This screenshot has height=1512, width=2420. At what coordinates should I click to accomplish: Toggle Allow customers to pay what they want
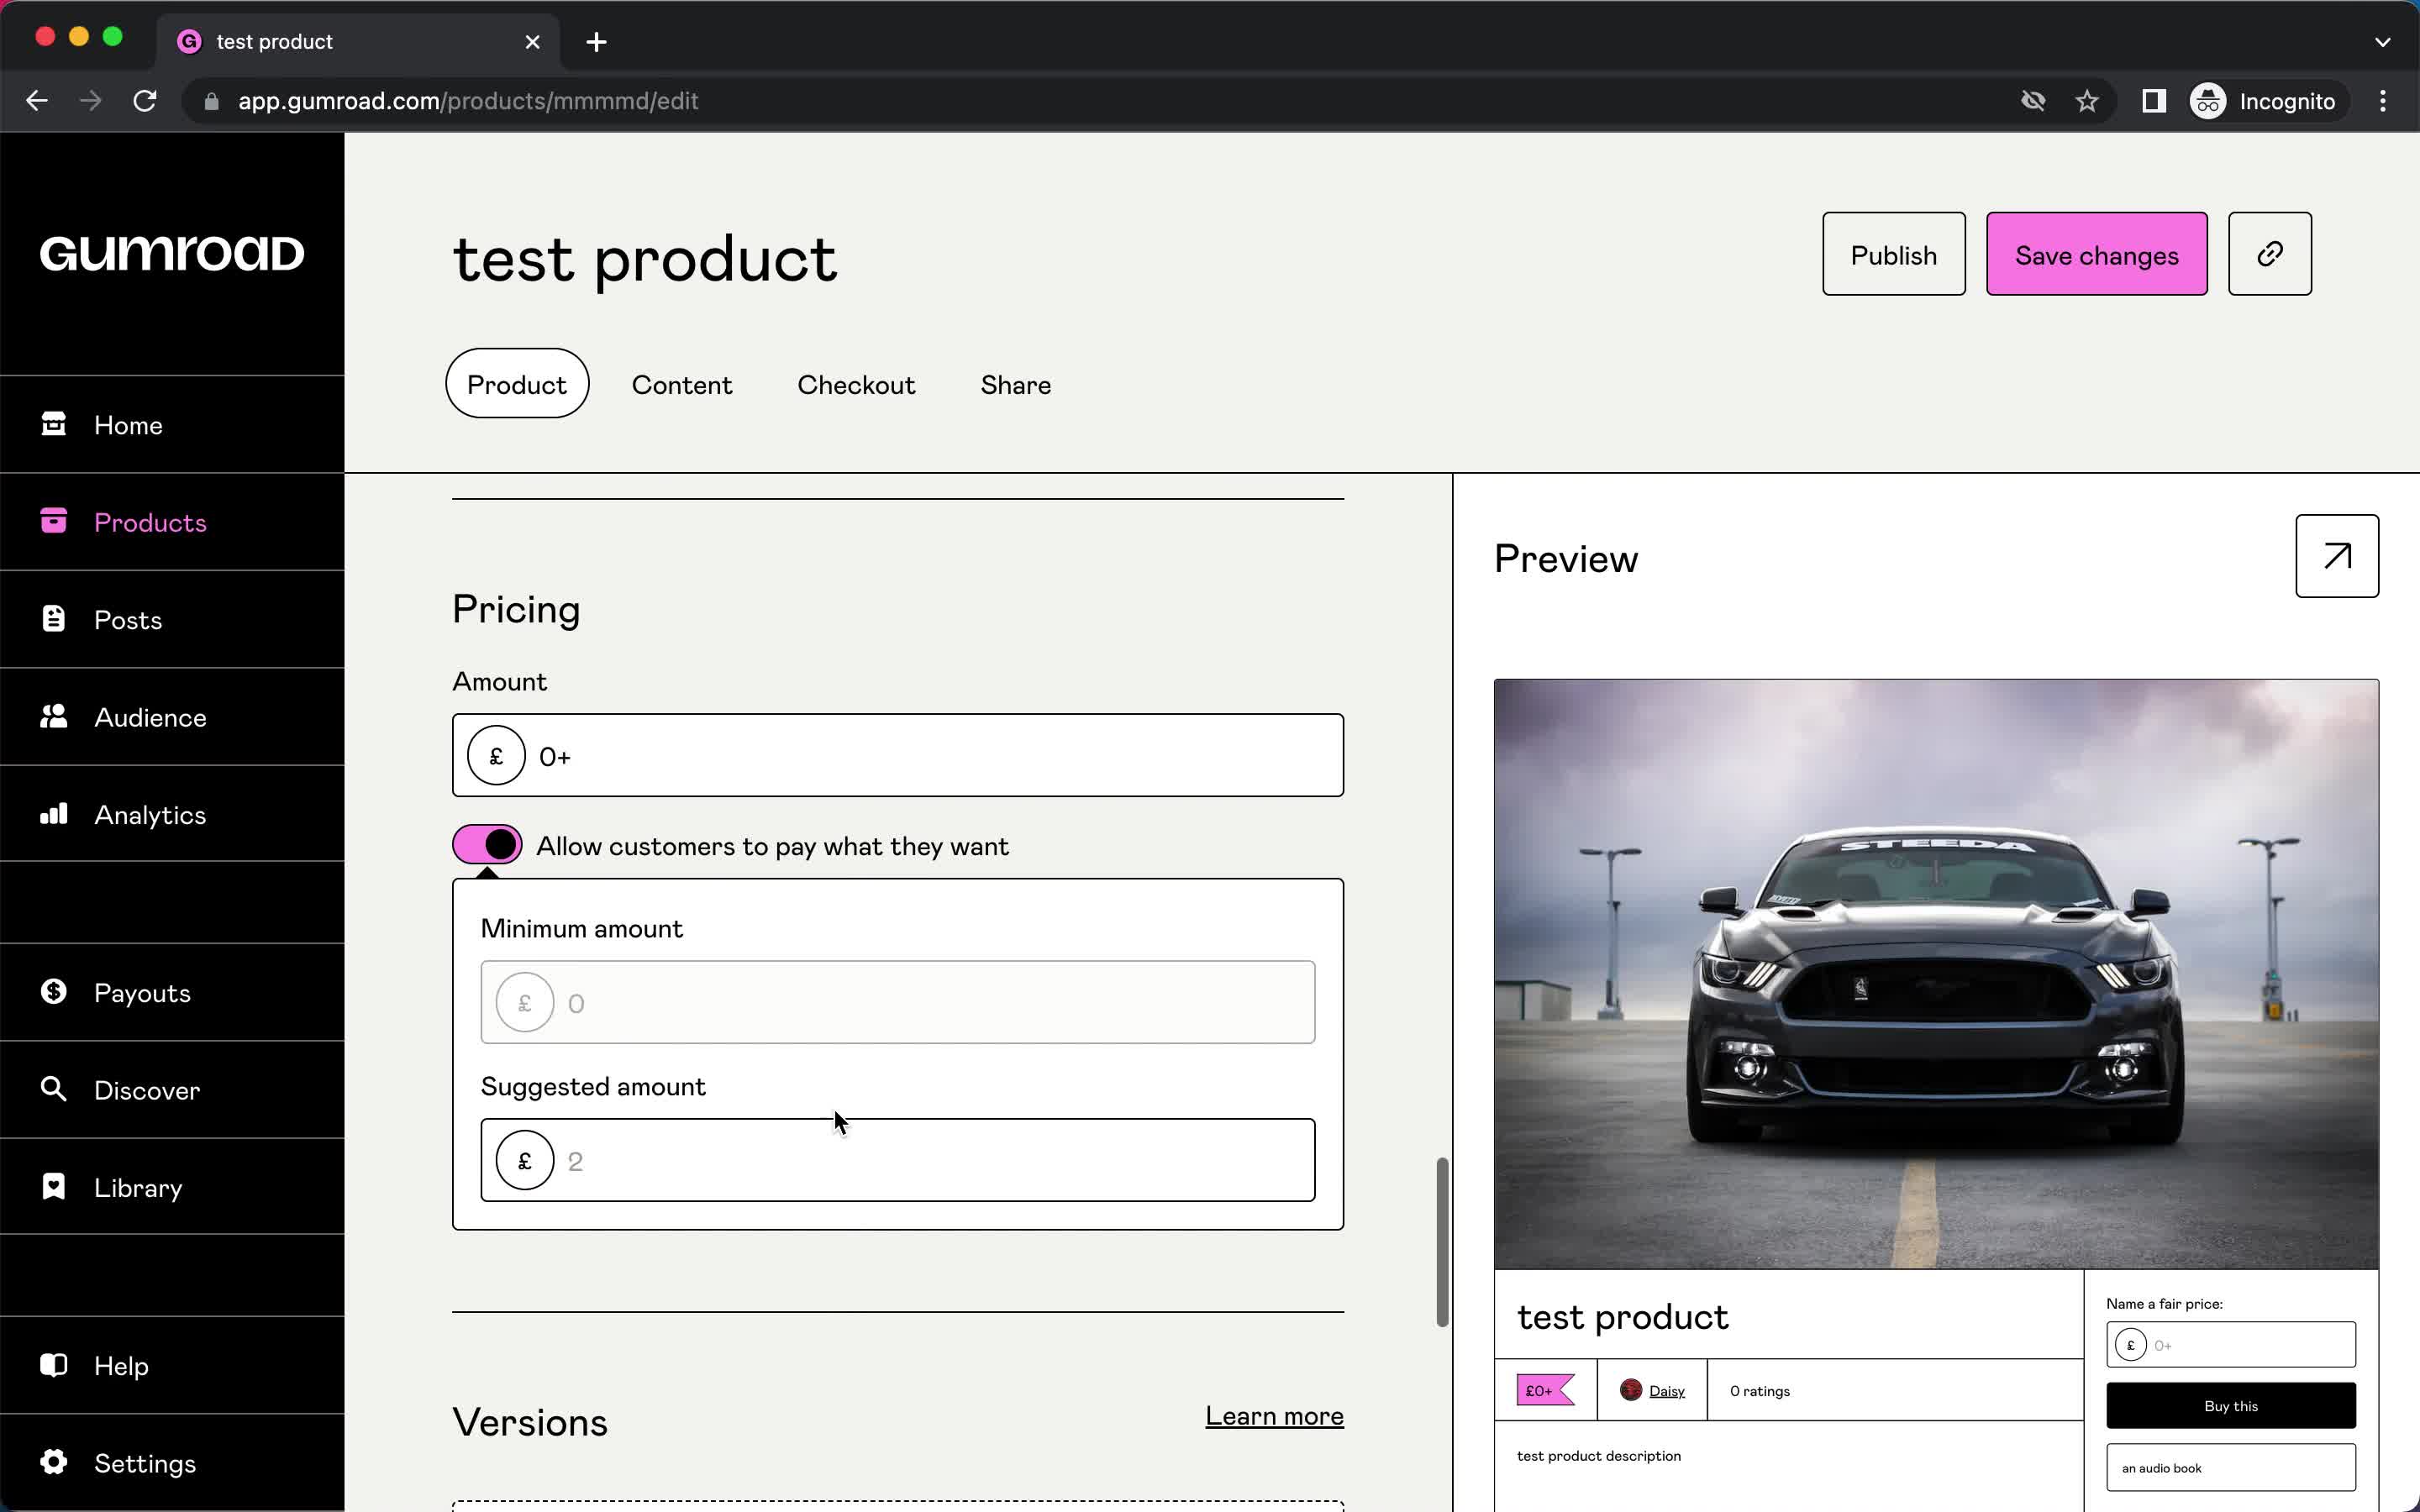[x=487, y=845]
